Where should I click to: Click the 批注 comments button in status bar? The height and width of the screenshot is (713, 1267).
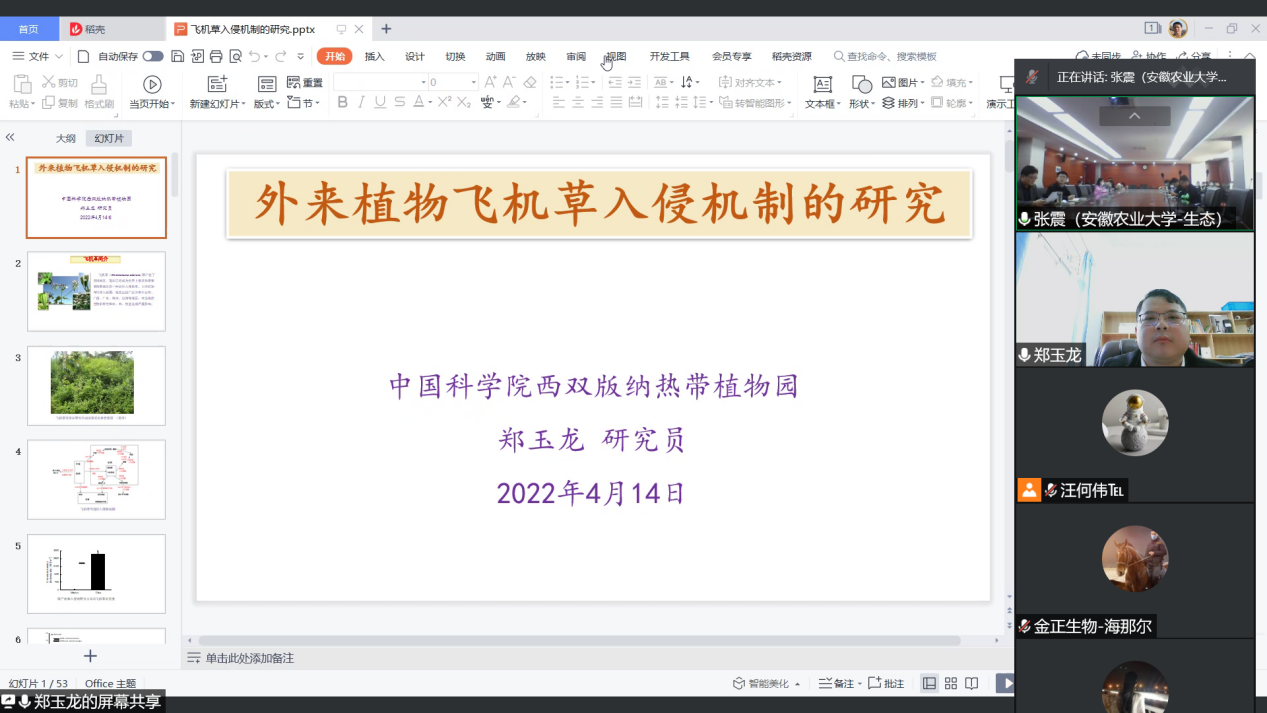[886, 683]
